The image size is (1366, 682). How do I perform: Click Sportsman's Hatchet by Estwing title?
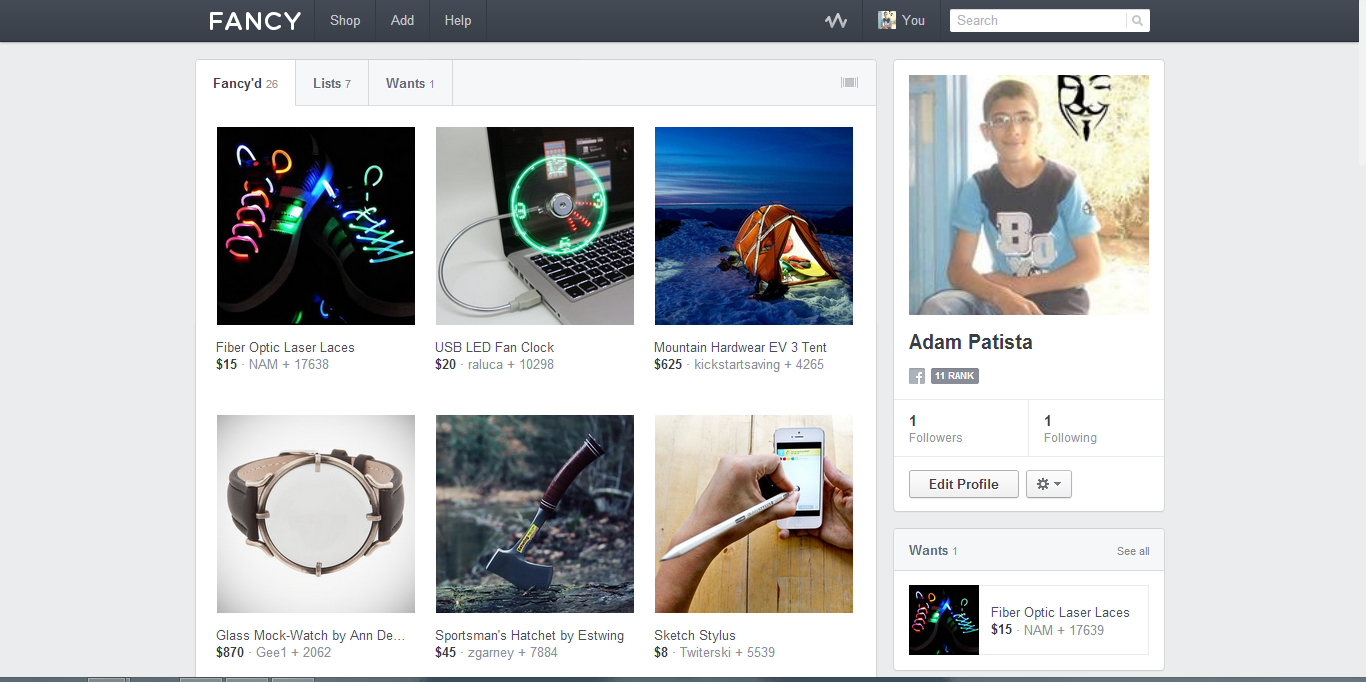(529, 635)
